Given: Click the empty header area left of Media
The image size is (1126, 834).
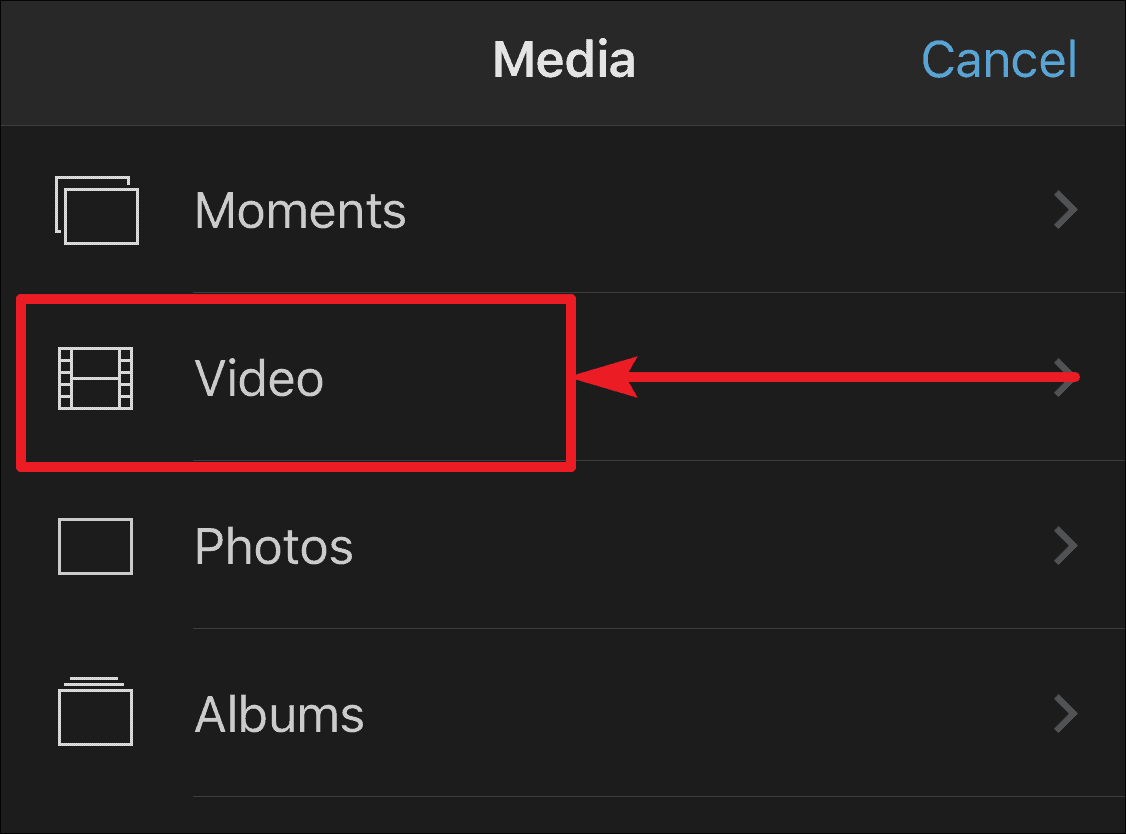Looking at the screenshot, I should click(246, 62).
